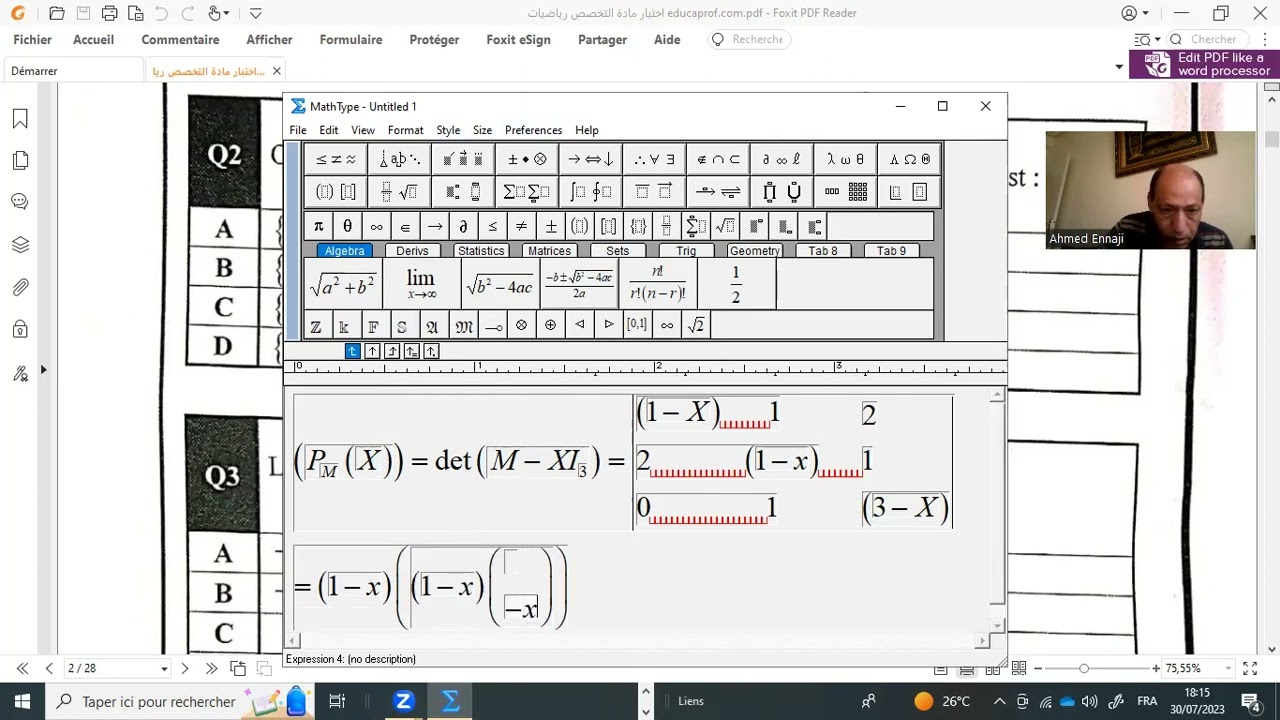
Task: Open Foxit Protéger ribbon tab
Action: (434, 40)
